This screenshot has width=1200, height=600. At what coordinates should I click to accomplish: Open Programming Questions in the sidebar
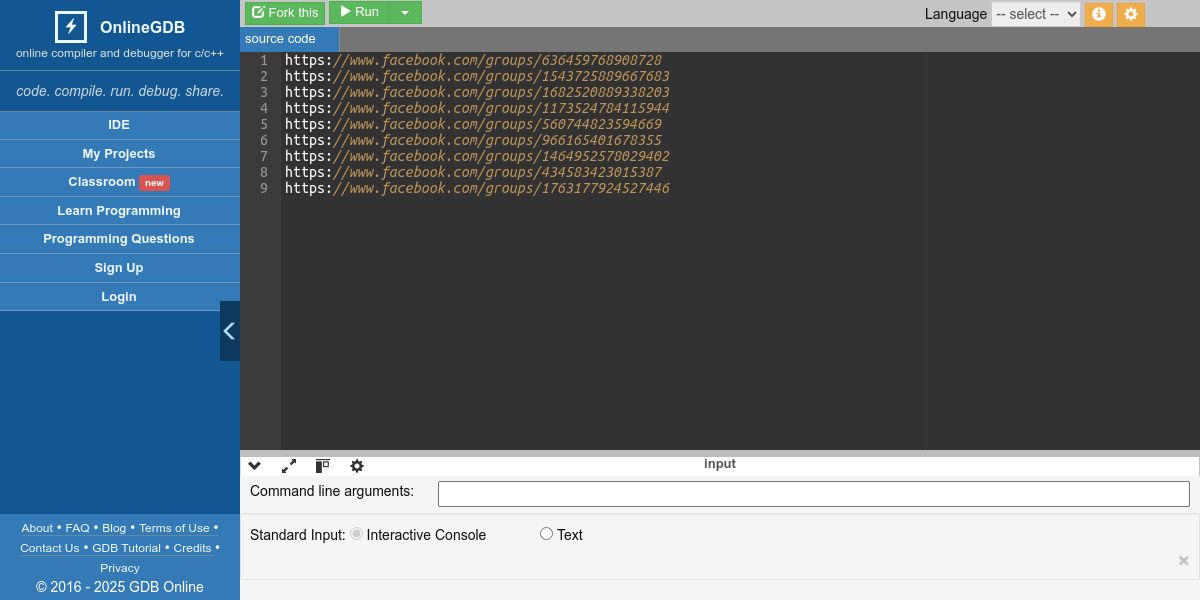[119, 239]
